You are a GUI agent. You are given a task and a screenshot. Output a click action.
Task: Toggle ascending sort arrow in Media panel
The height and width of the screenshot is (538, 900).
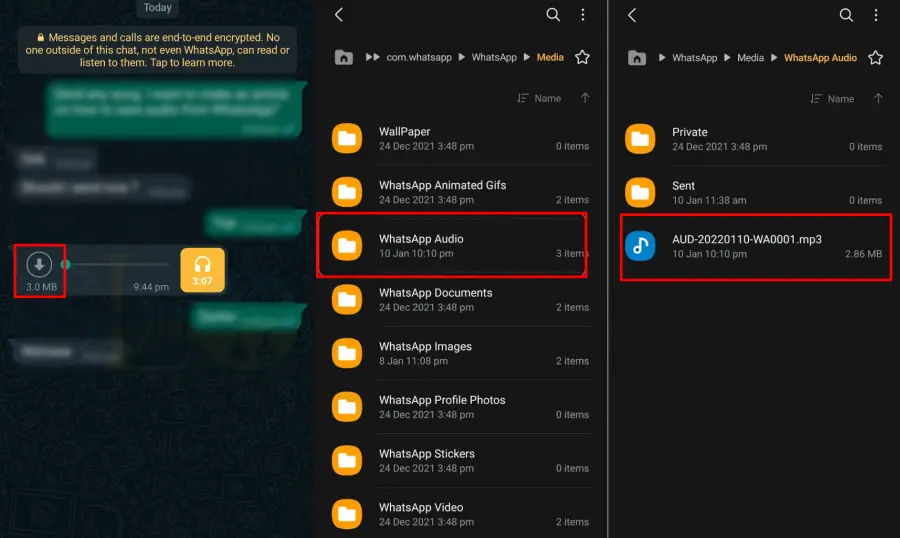point(585,98)
